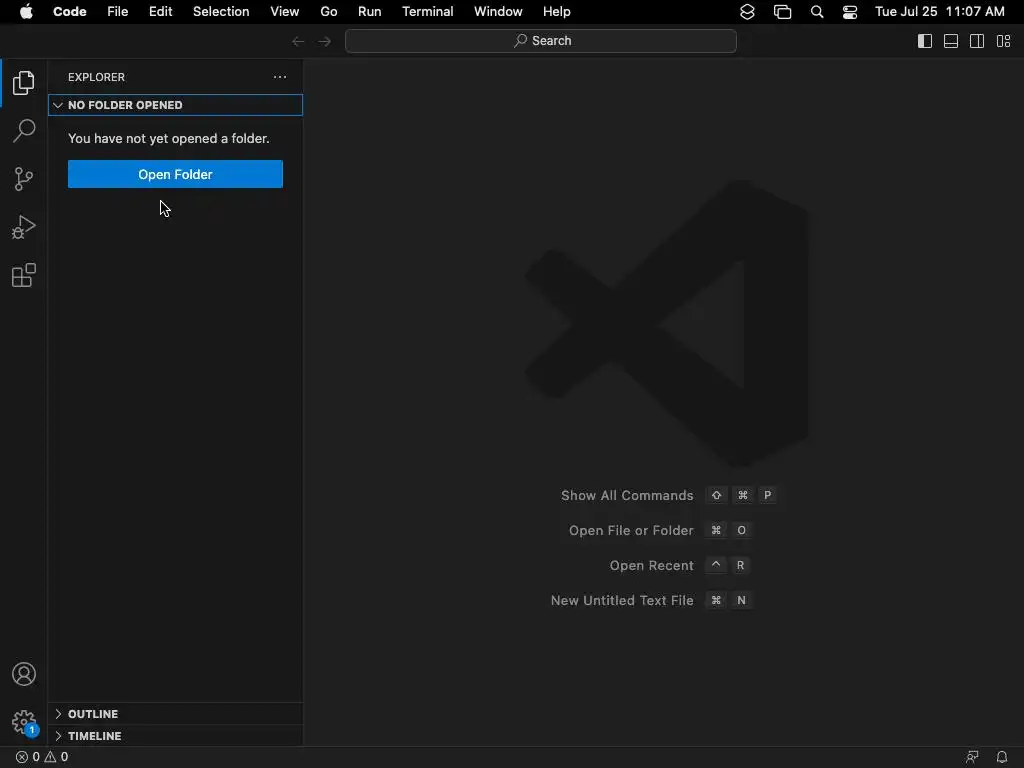This screenshot has width=1024, height=768.
Task: Open the Accounts menu icon
Action: point(24,674)
